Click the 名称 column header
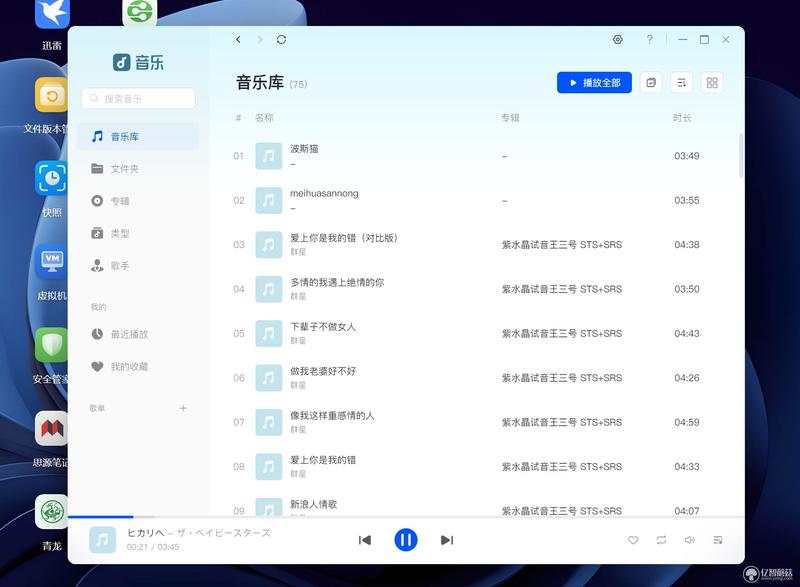Screen dimensions: 800x587 264,118
